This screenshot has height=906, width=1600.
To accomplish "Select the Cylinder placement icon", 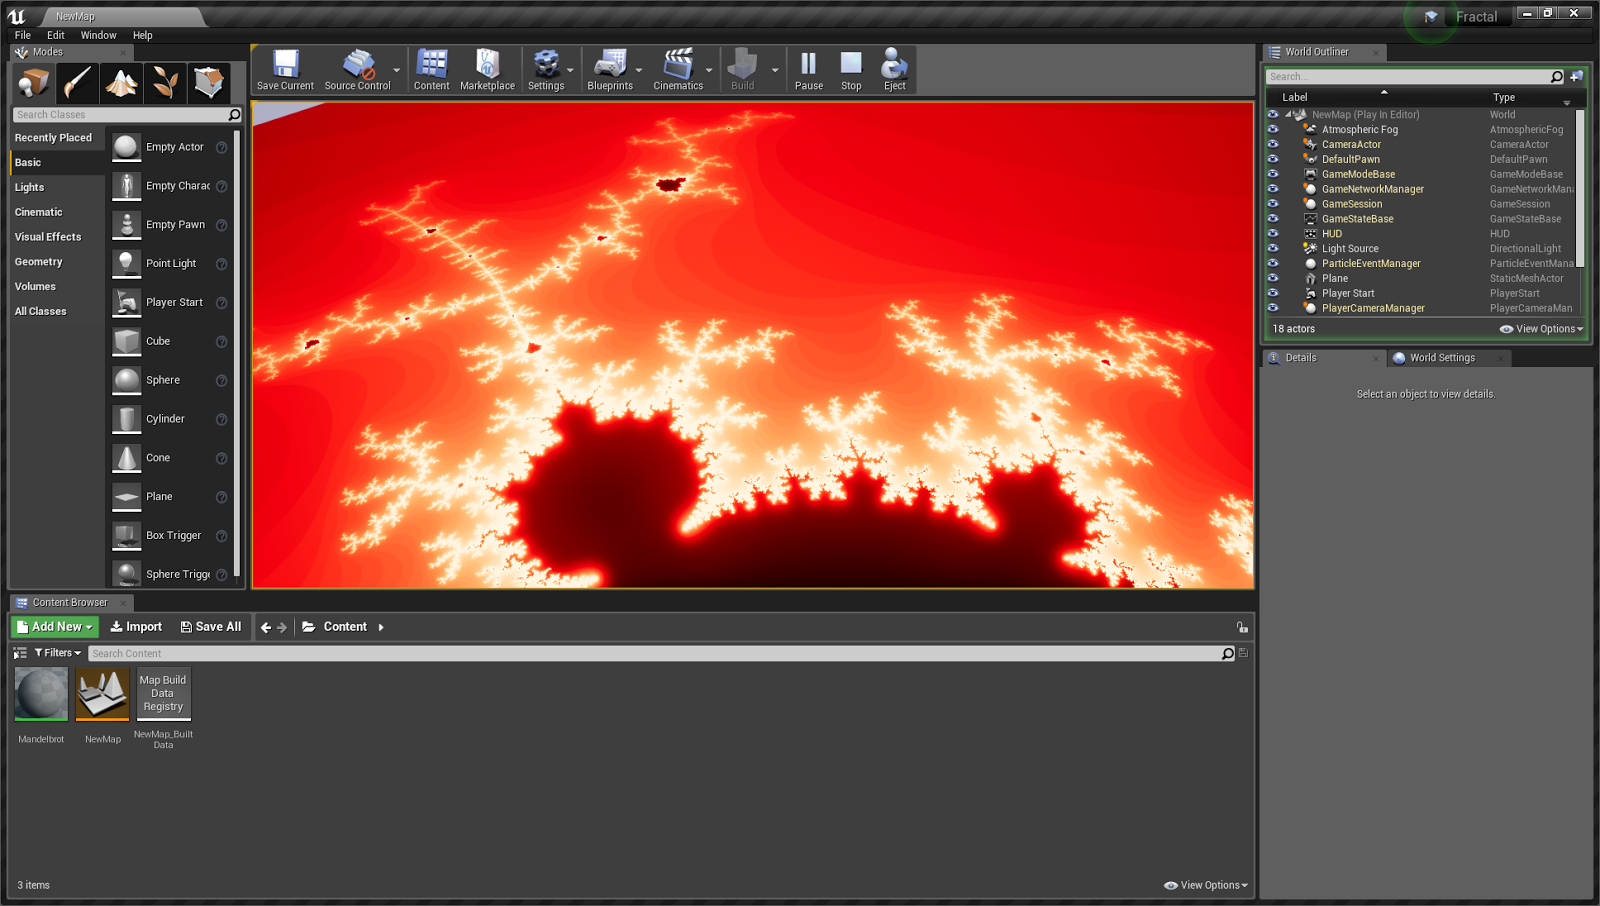I will [127, 420].
